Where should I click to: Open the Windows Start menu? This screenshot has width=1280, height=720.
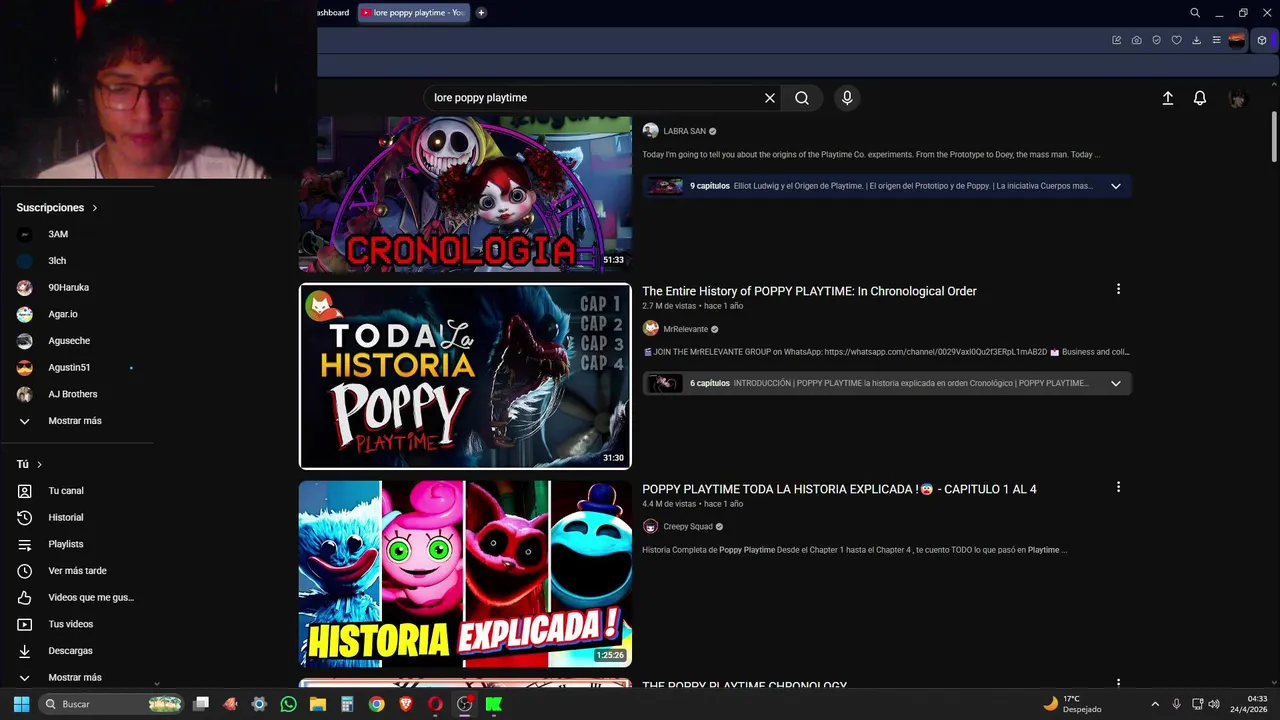tap(21, 704)
